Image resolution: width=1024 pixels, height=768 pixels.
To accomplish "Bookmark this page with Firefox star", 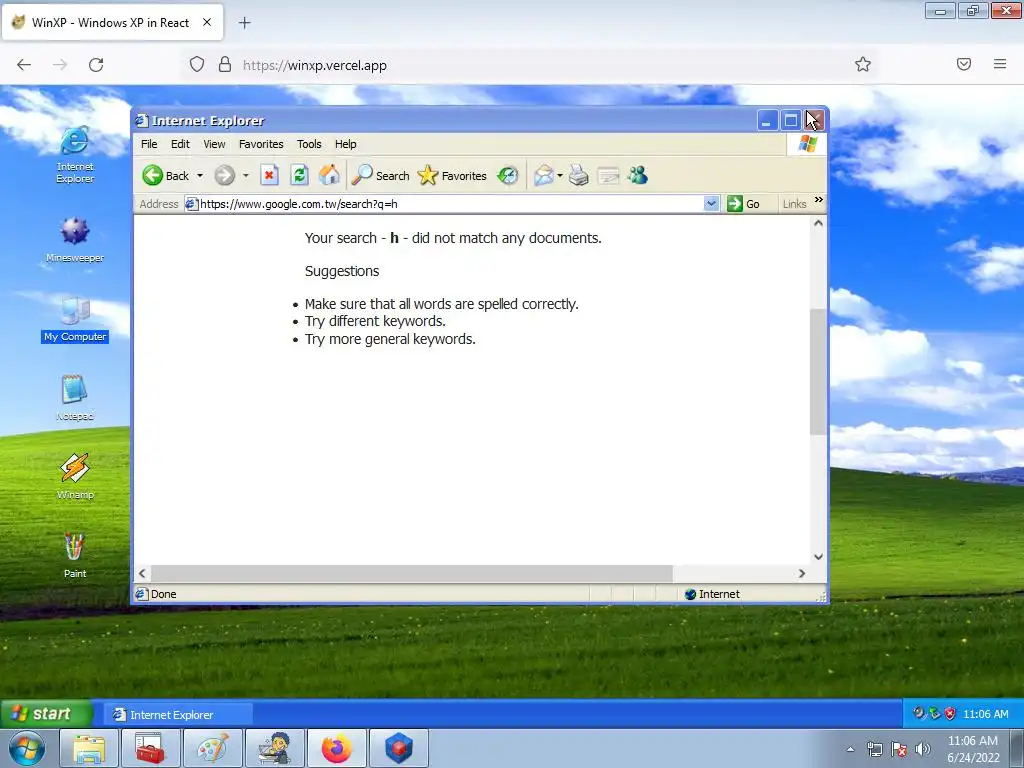I will [863, 64].
